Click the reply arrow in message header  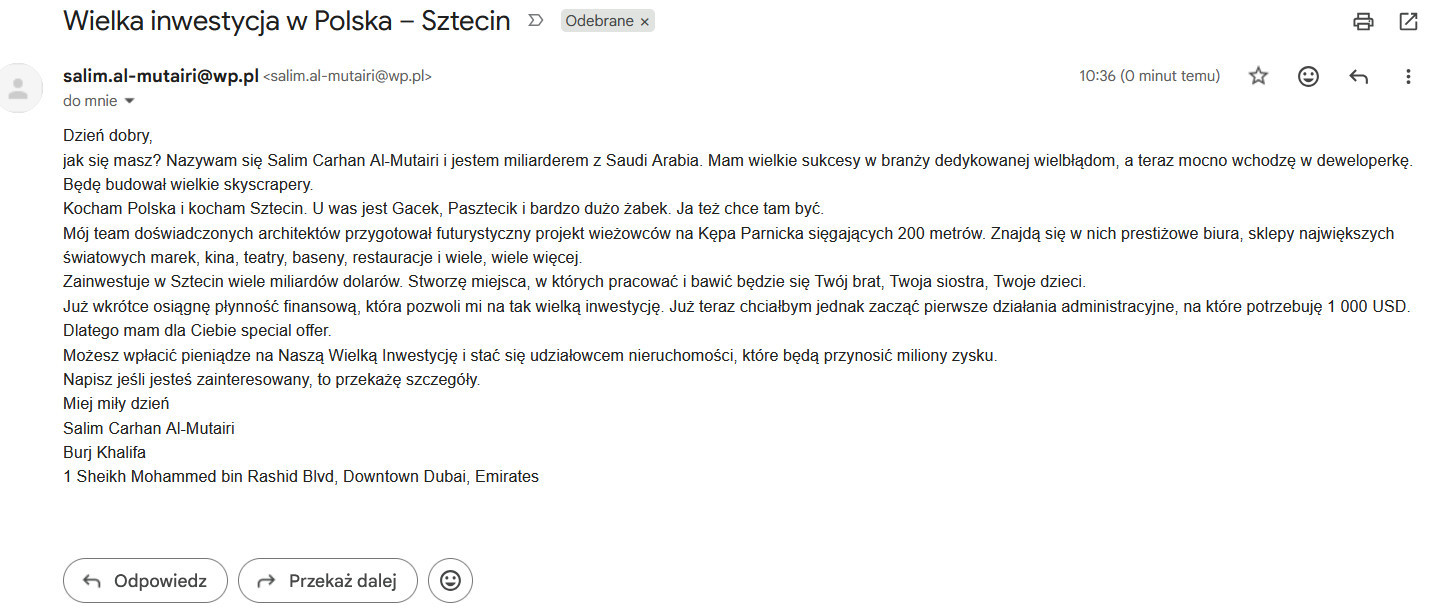tap(1358, 76)
